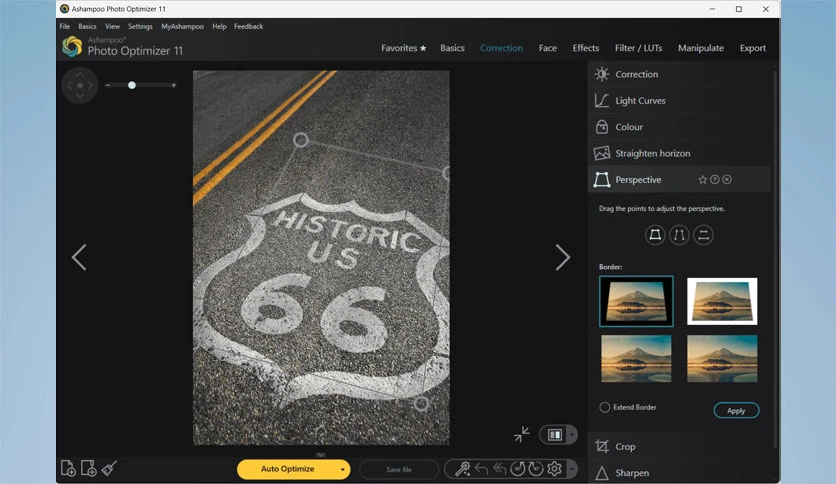This screenshot has height=484, width=836.
Task: Click the magic wand optimize icon
Action: pos(462,469)
